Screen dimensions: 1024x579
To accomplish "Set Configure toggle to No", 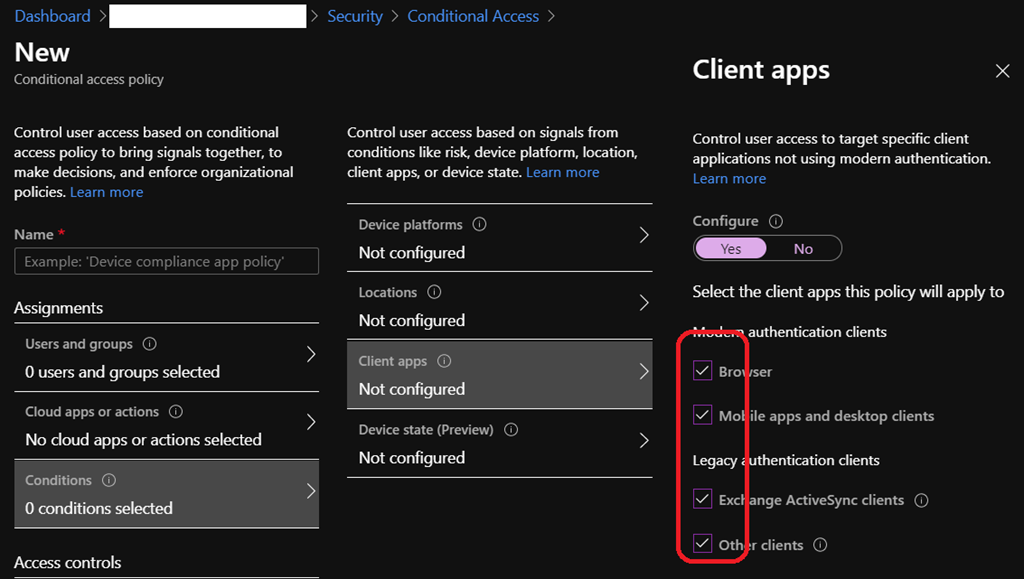I will [803, 249].
